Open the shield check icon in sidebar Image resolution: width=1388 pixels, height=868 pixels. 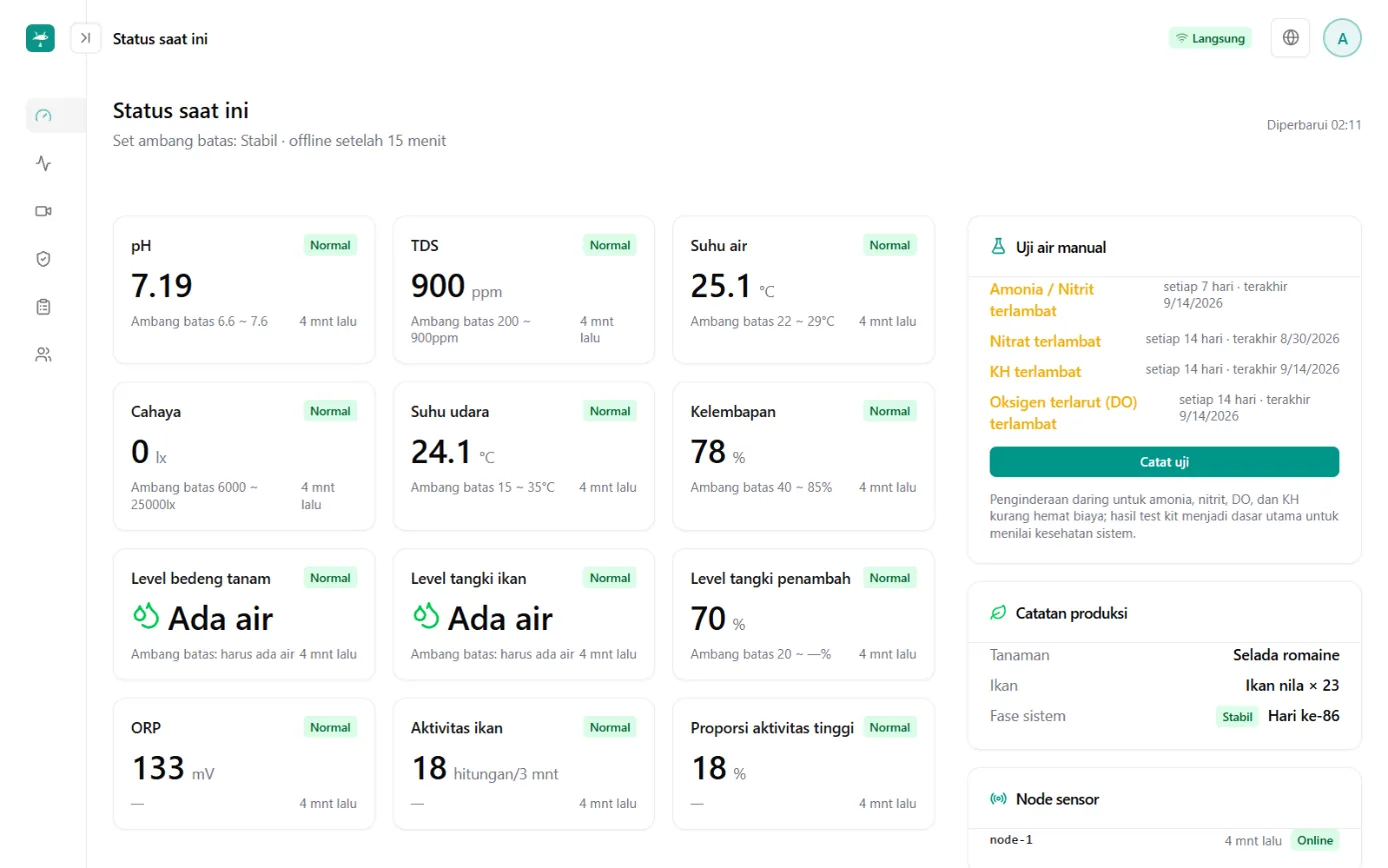pos(43,259)
